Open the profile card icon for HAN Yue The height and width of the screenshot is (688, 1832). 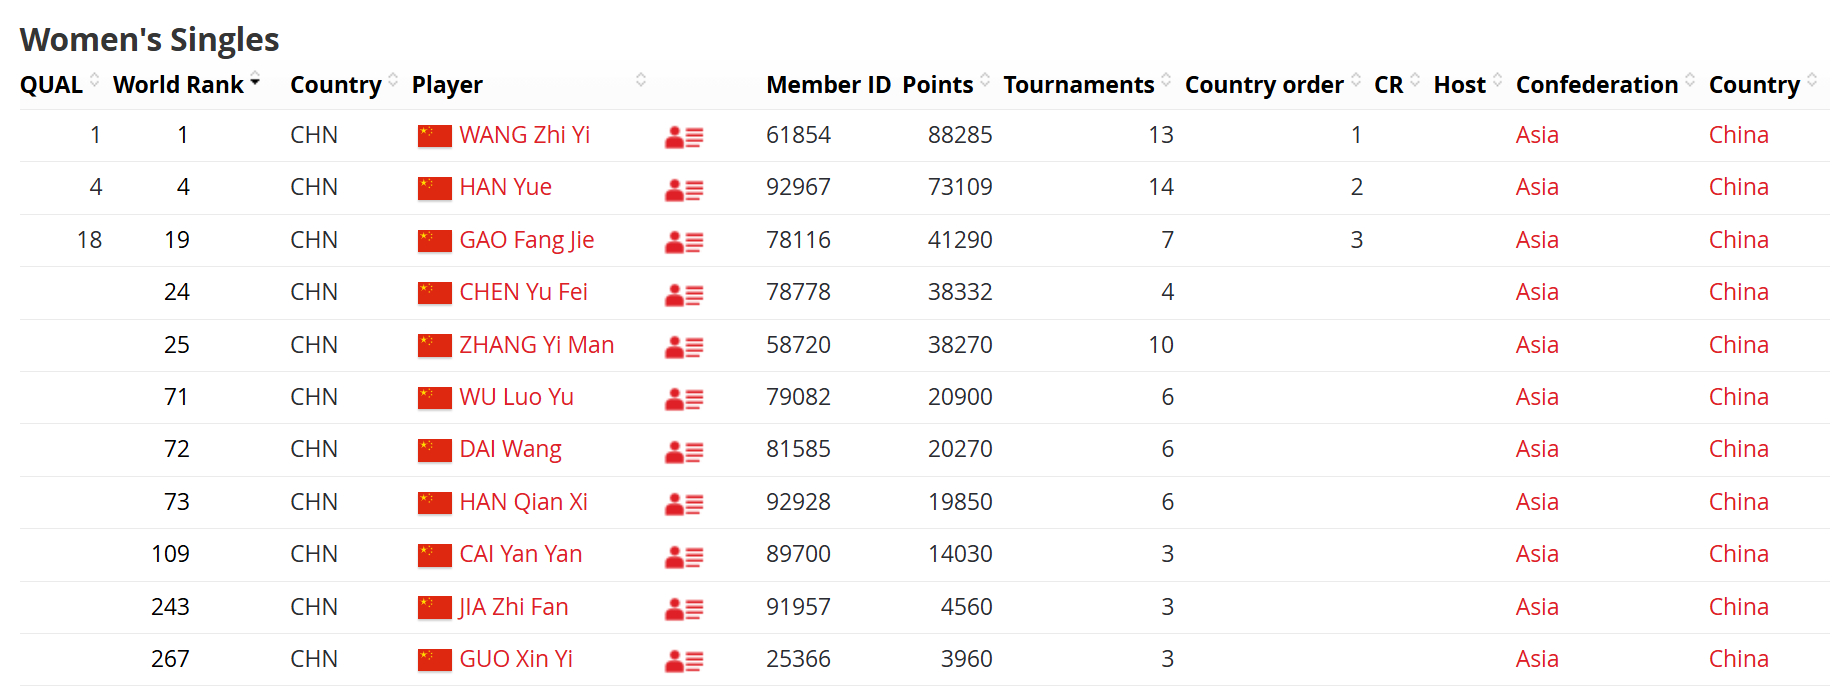684,189
